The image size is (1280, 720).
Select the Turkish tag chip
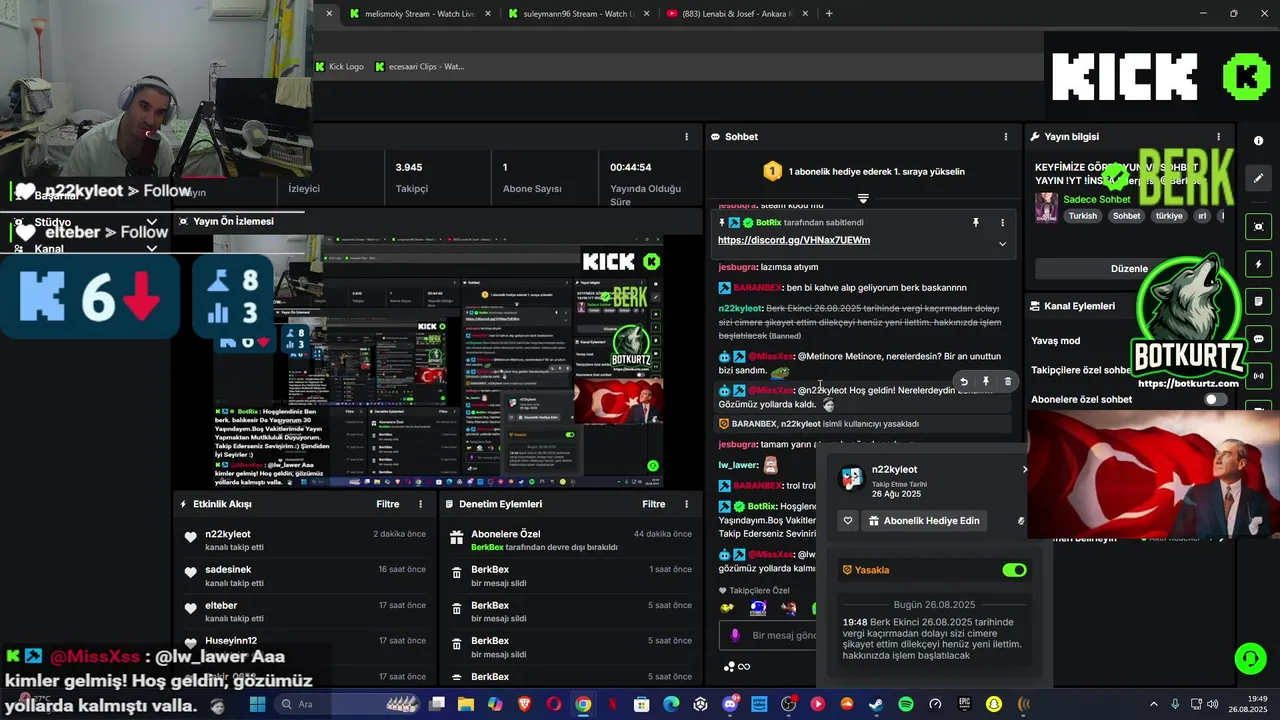1083,216
